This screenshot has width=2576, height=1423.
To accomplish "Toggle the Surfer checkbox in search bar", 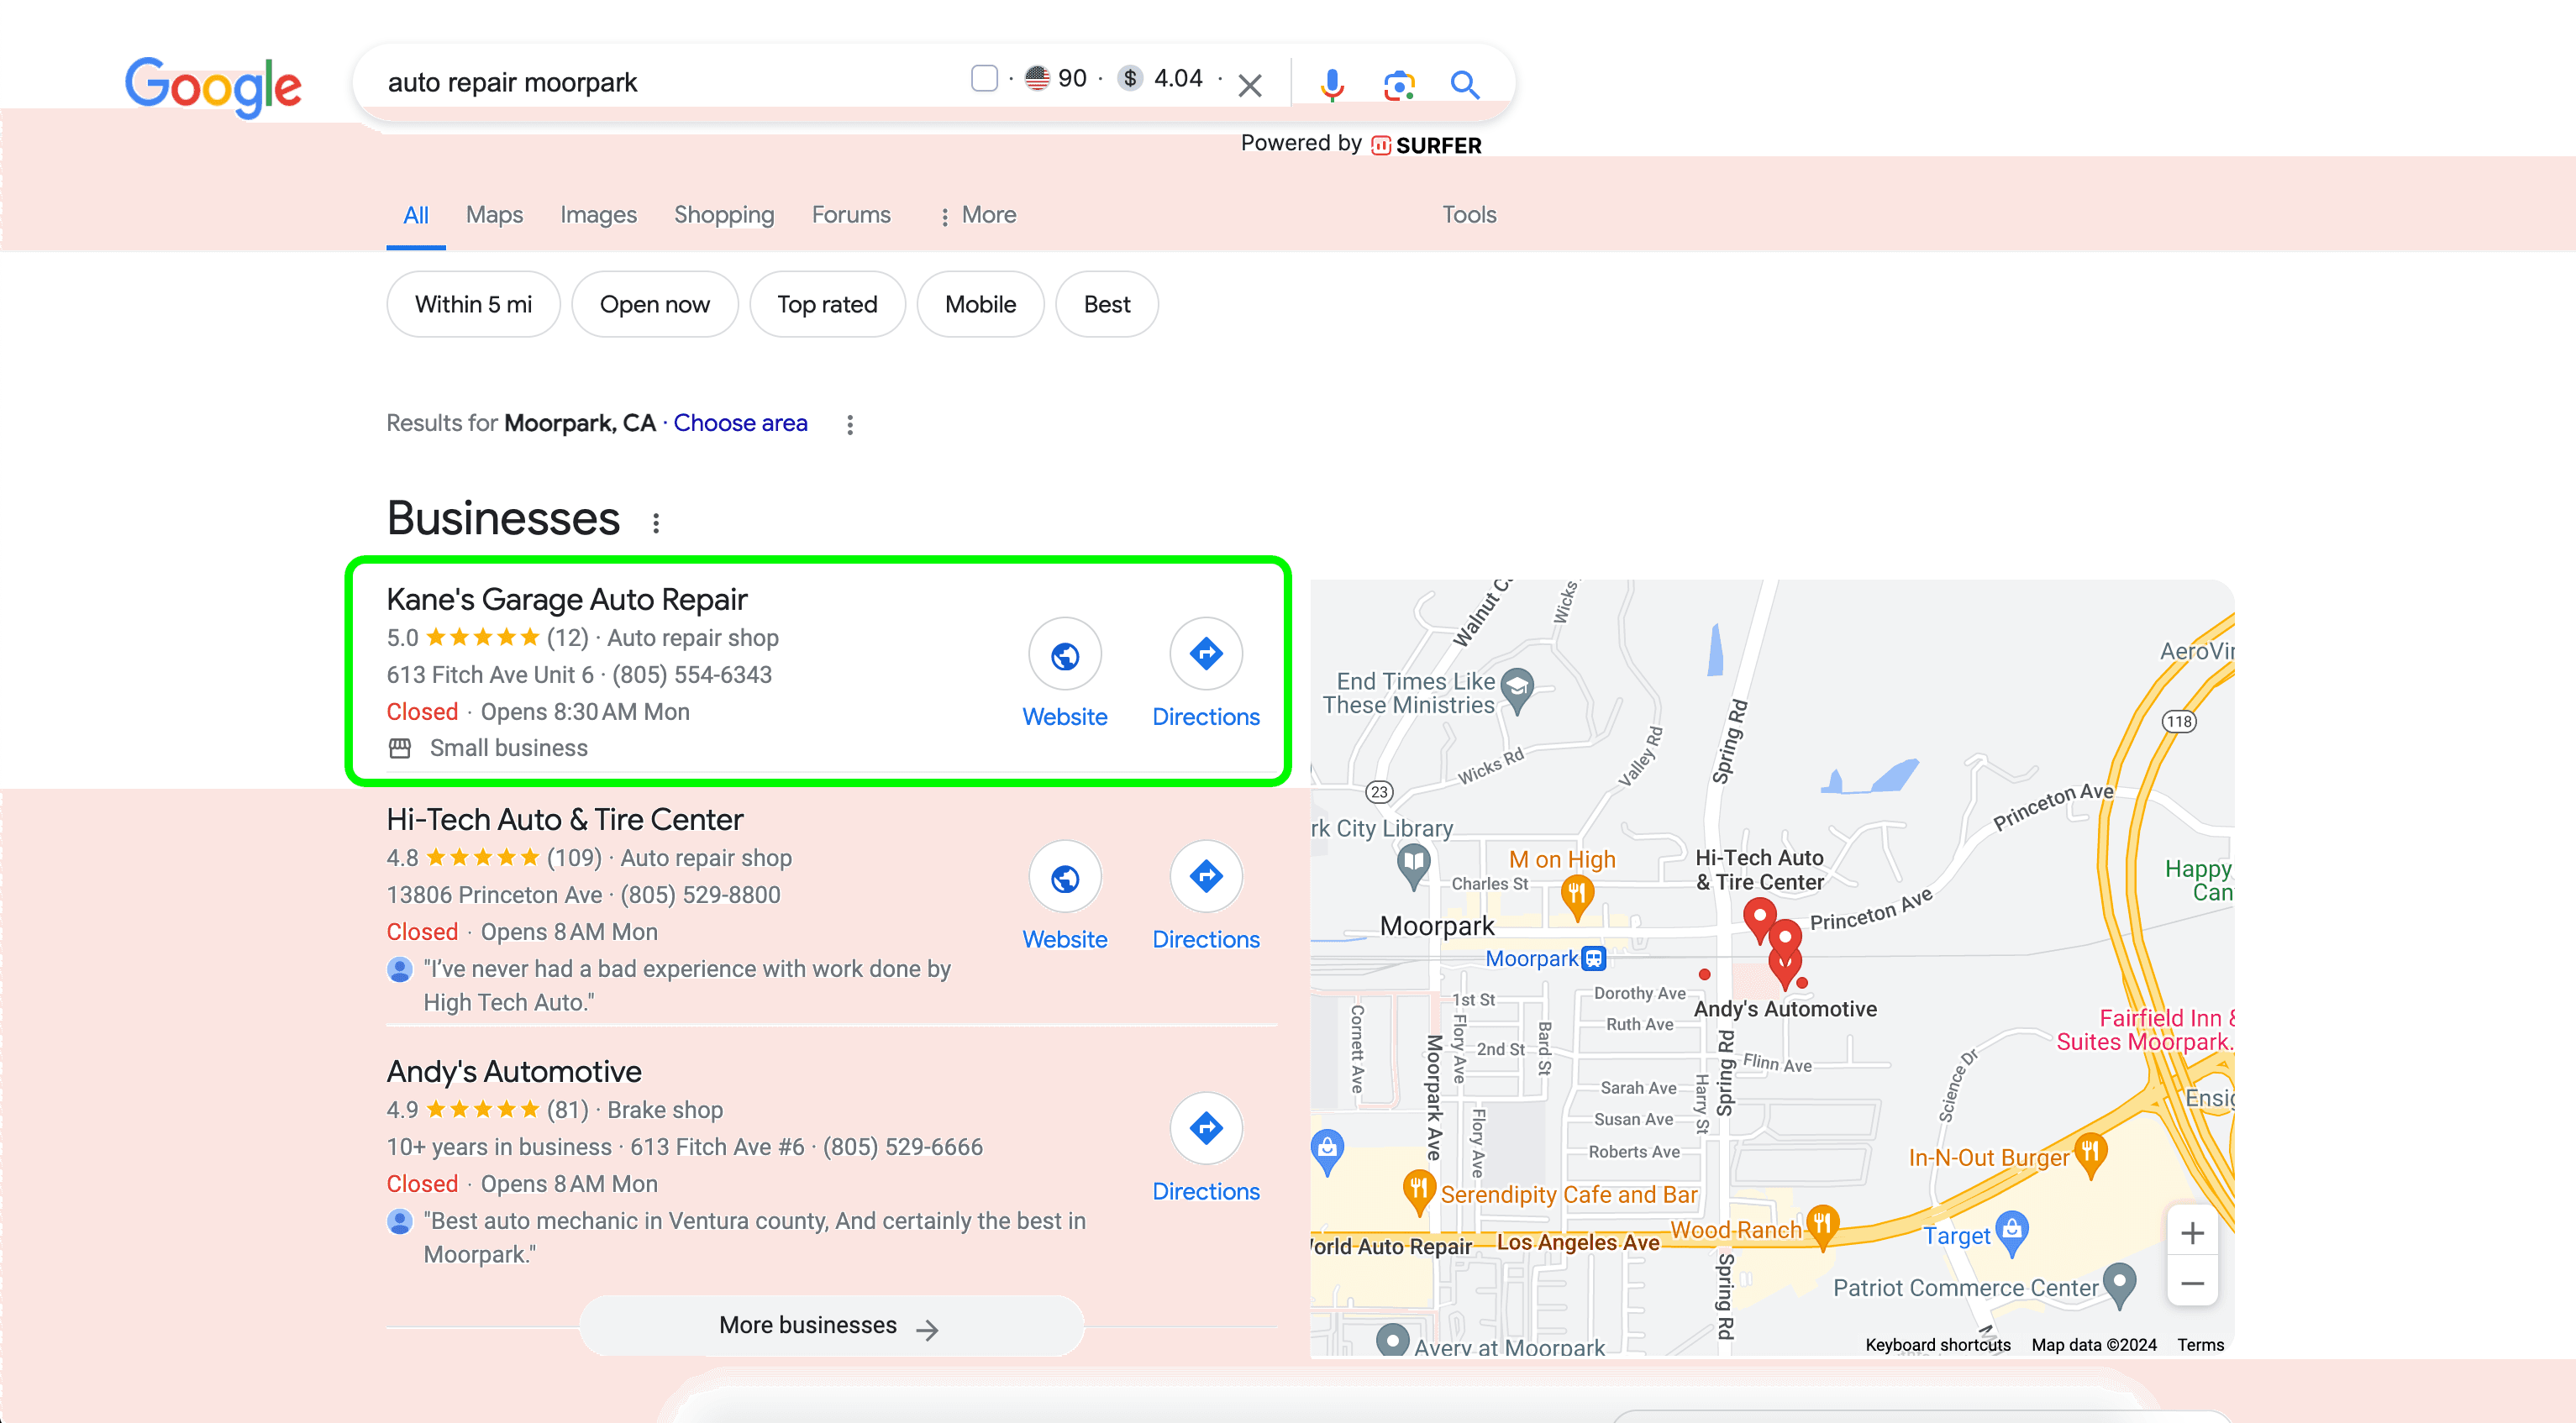I will click(984, 78).
